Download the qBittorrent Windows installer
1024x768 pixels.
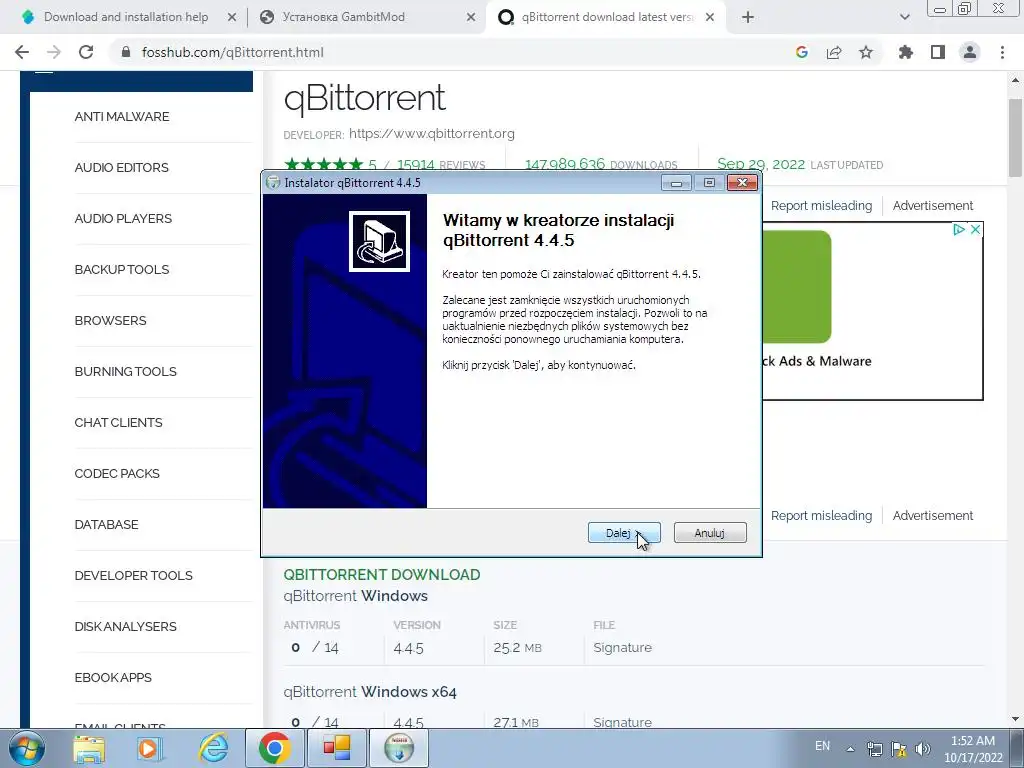pos(356,596)
